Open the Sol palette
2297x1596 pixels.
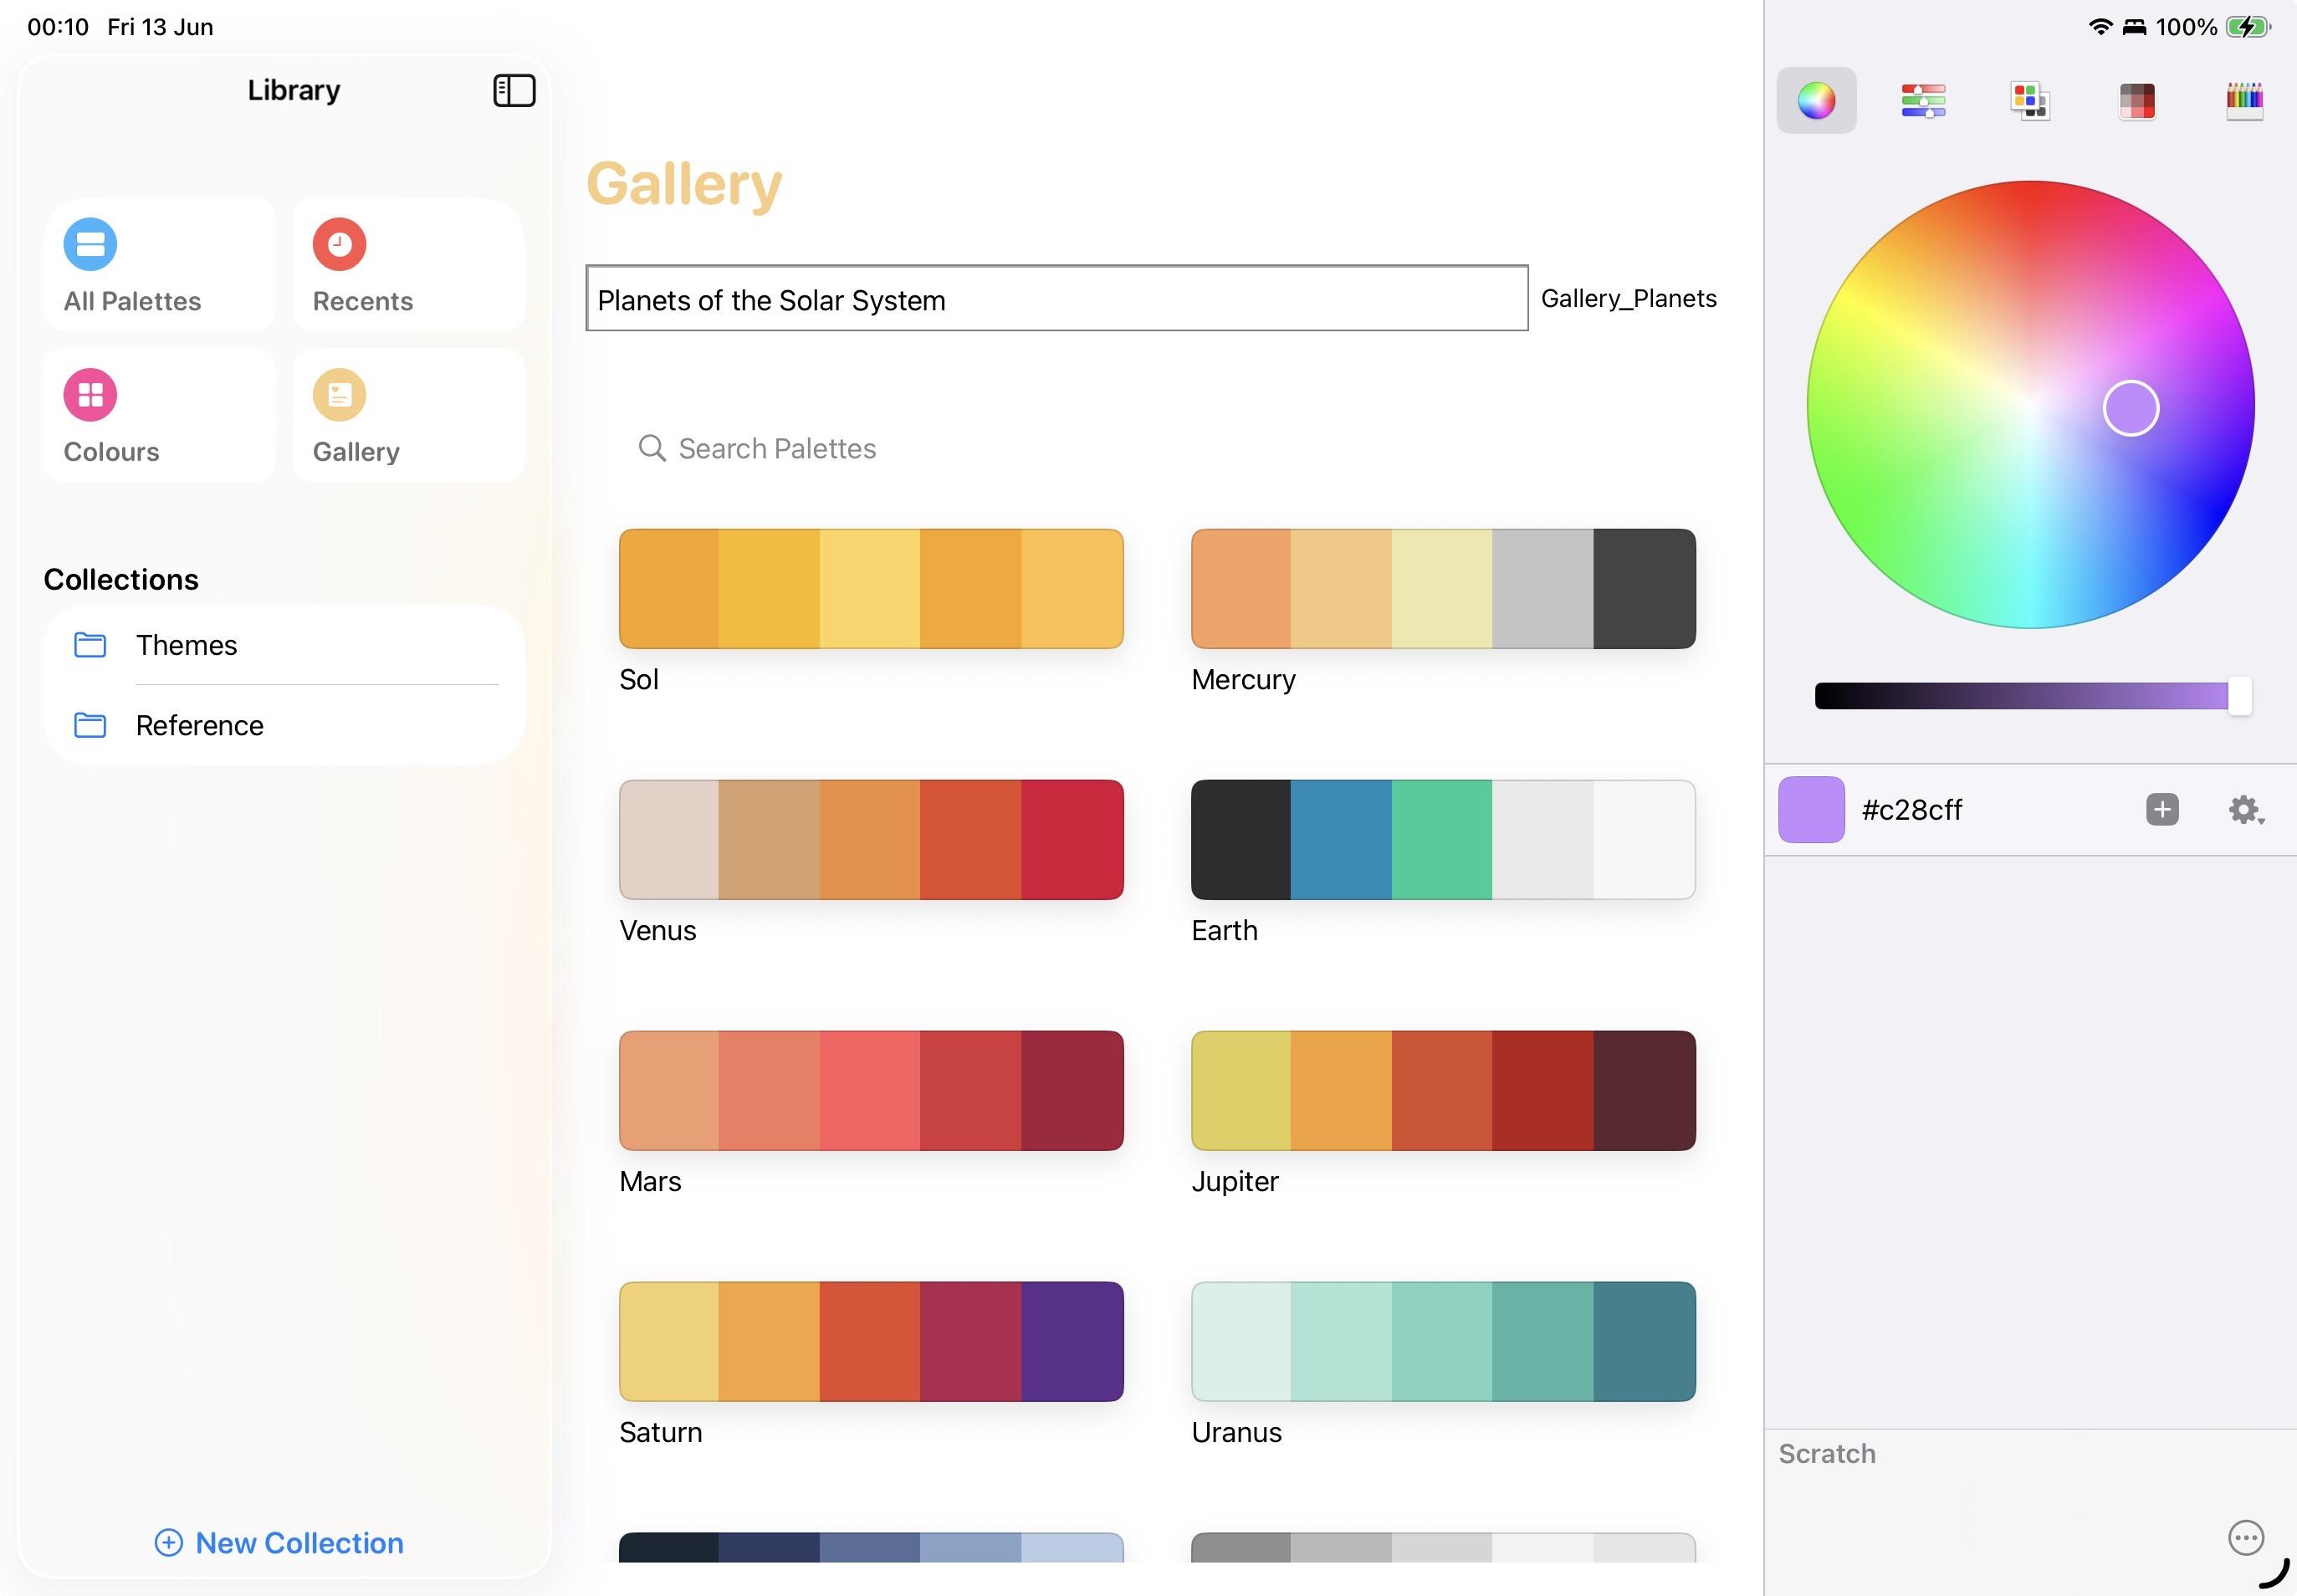[871, 589]
